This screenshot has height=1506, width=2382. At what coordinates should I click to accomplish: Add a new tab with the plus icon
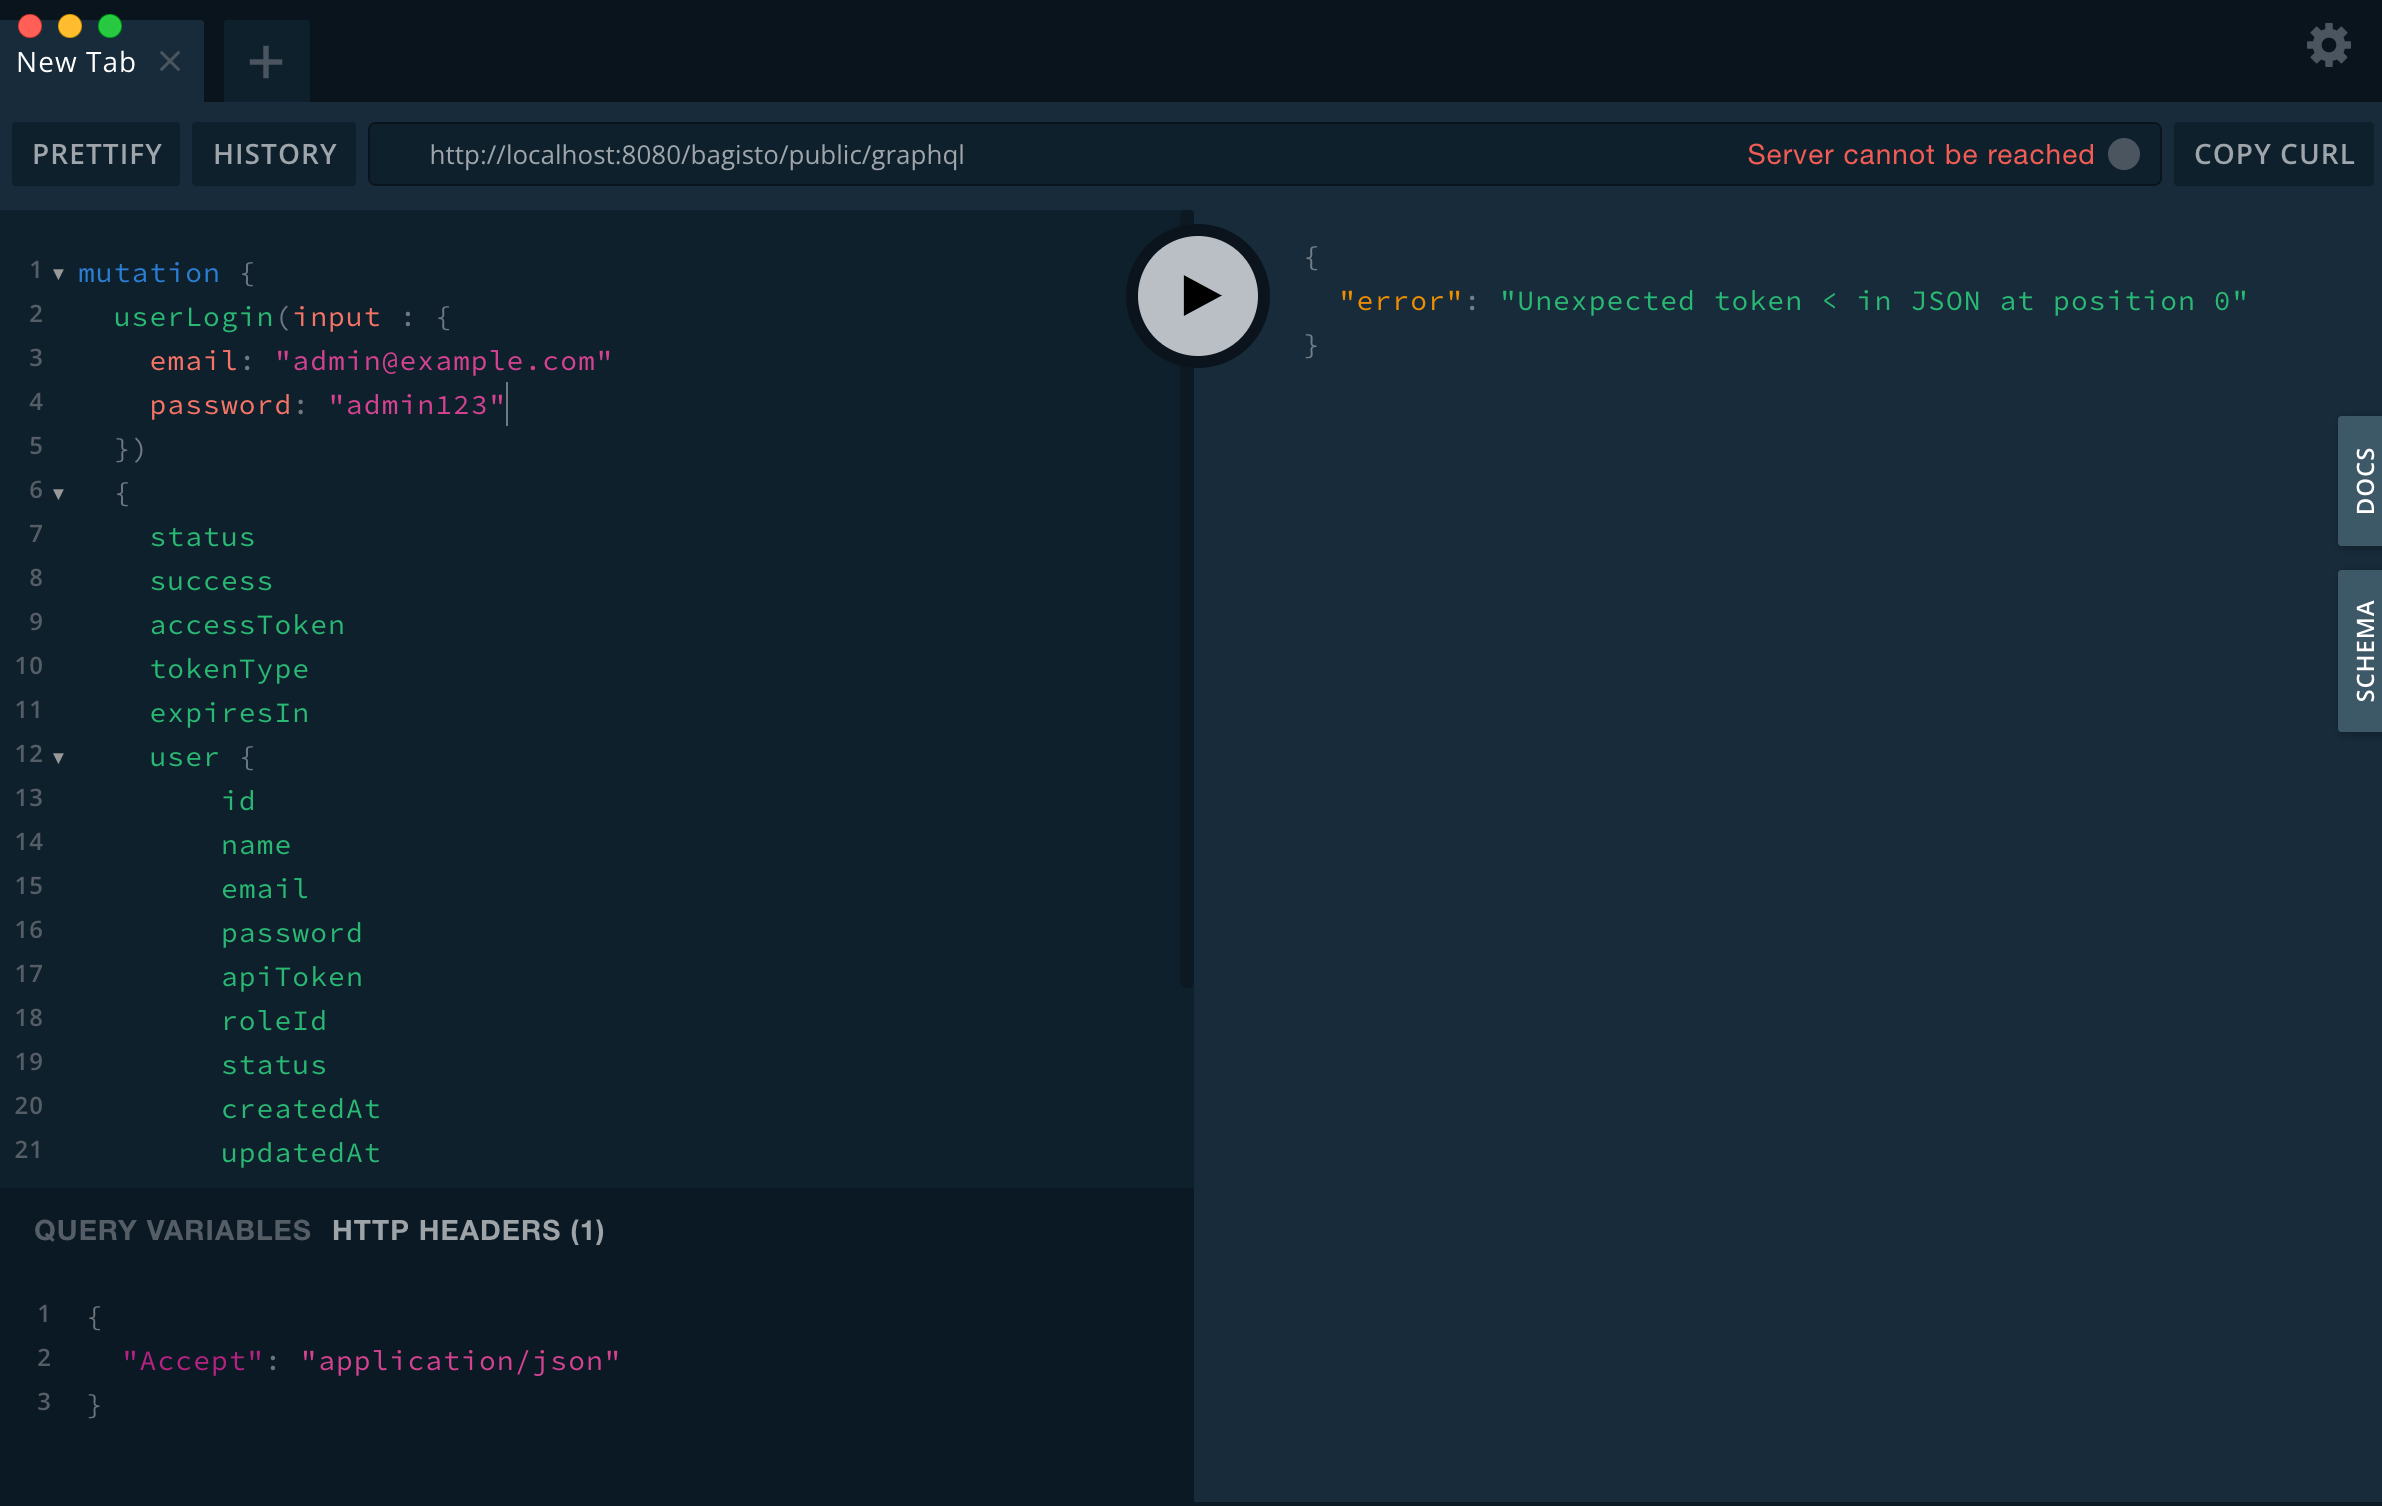tap(266, 62)
